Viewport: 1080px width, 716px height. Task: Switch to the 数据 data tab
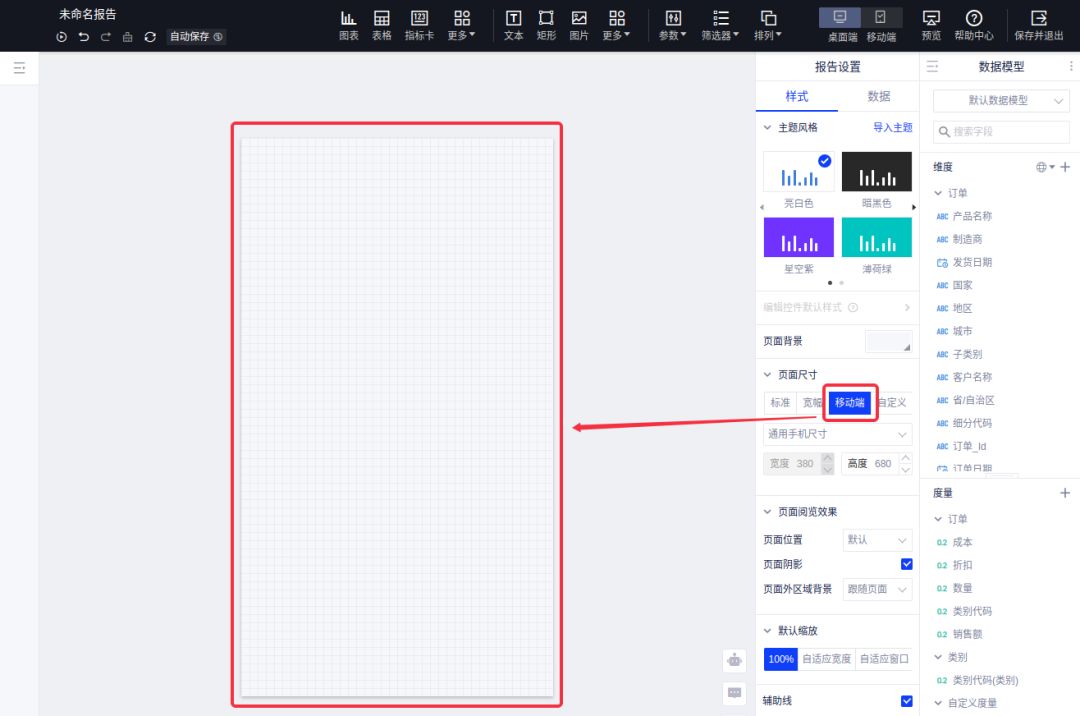point(879,96)
